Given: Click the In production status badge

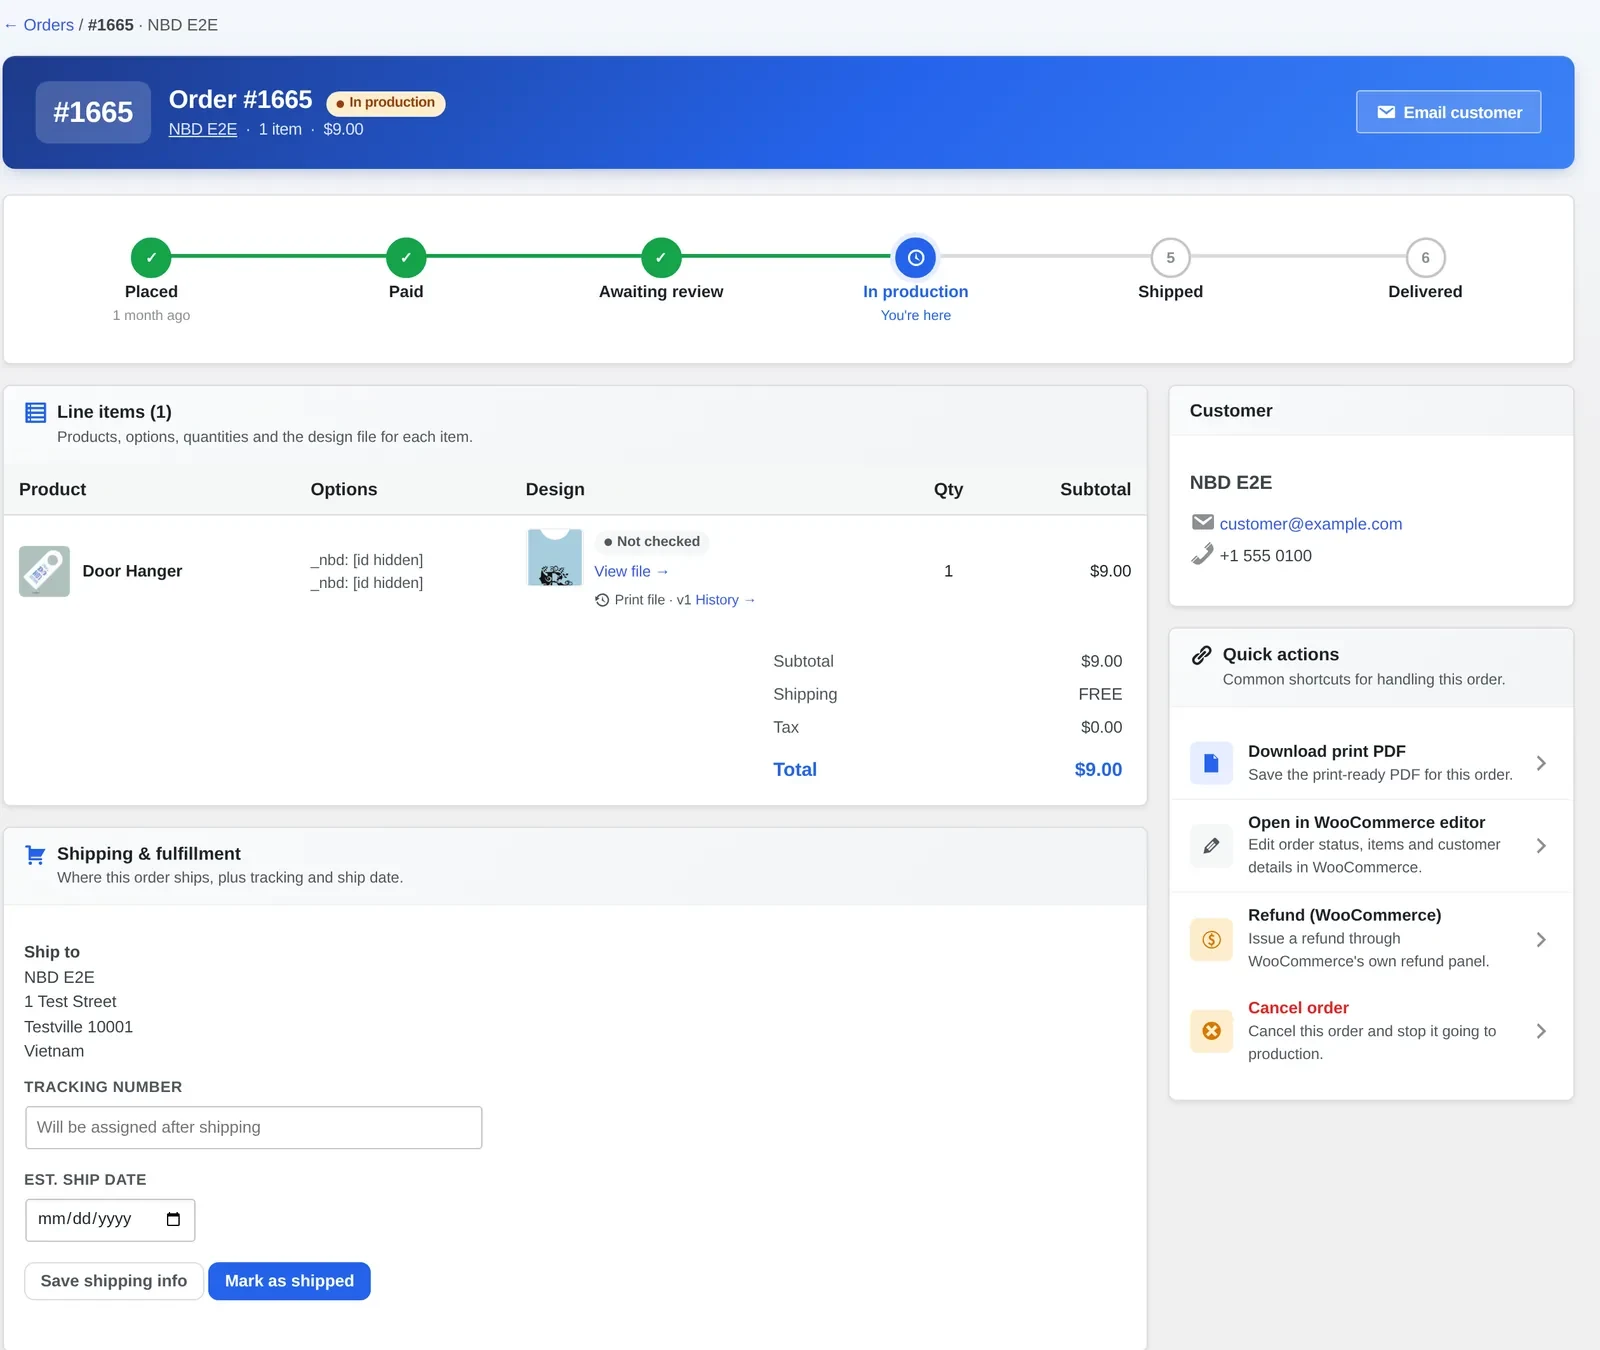Looking at the screenshot, I should click(386, 103).
